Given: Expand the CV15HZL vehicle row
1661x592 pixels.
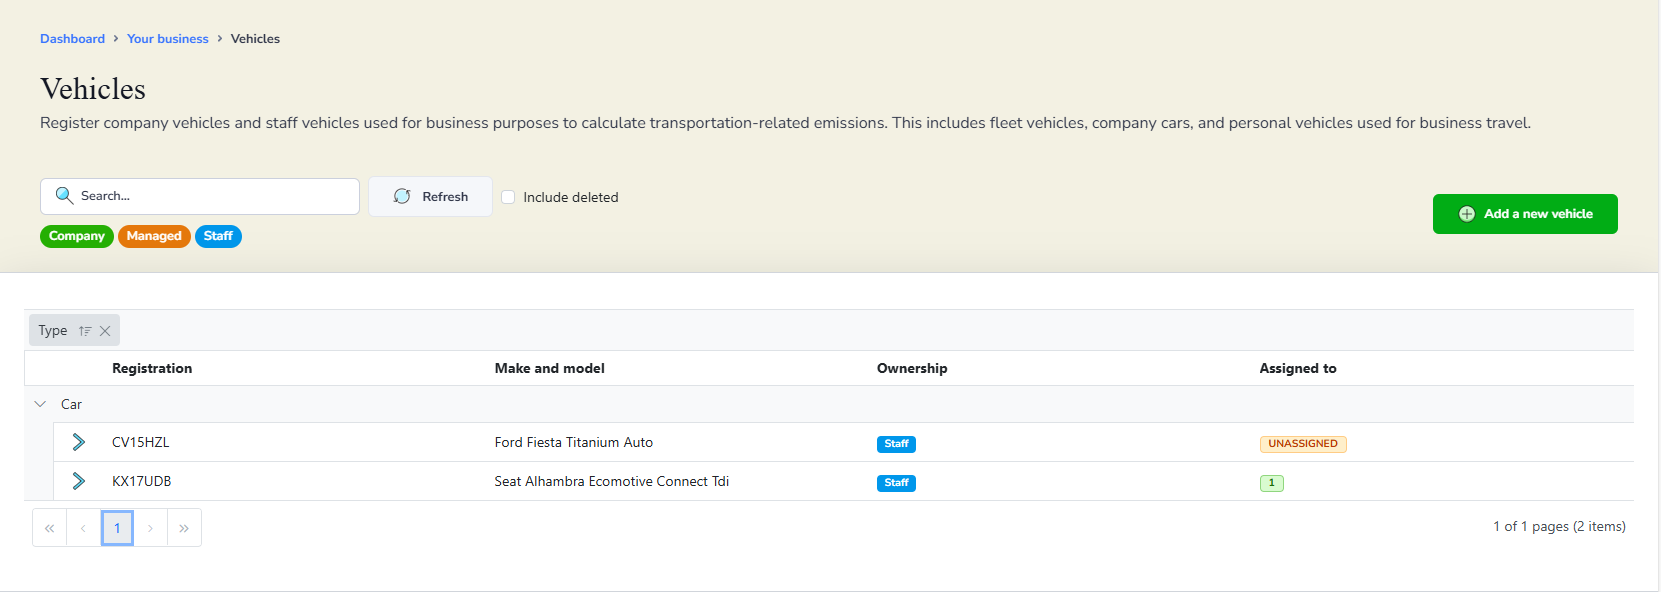Looking at the screenshot, I should coord(79,442).
